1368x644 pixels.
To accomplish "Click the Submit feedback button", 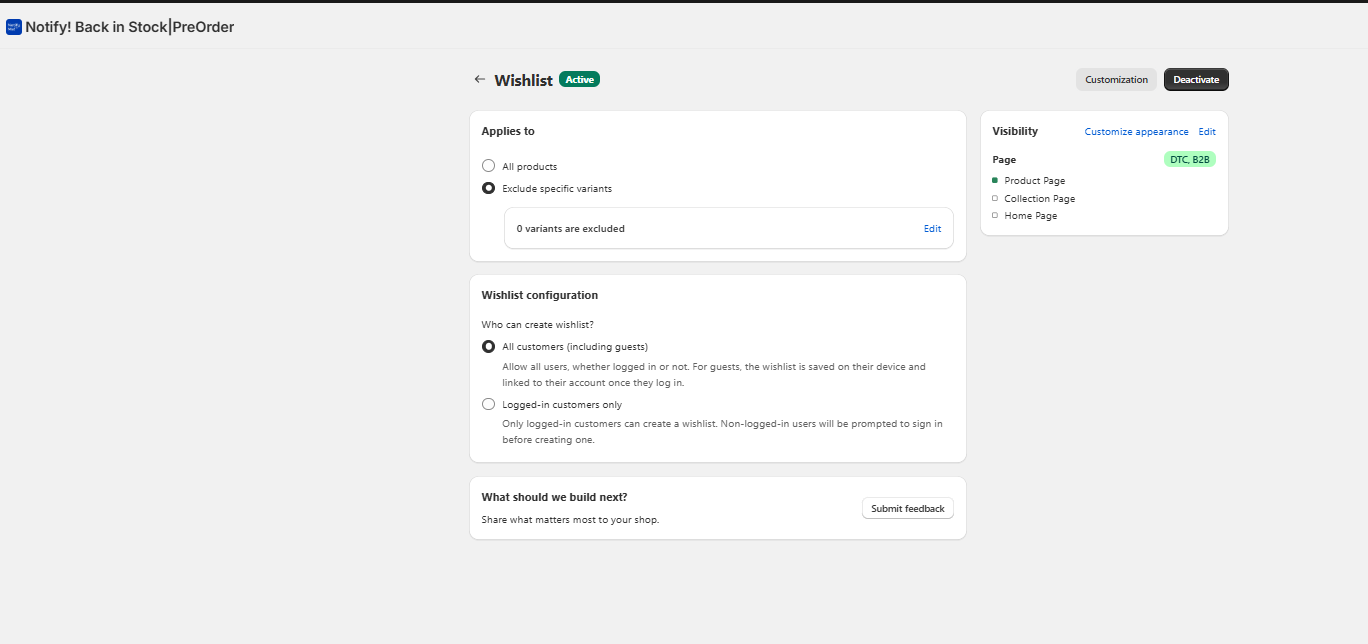I will [x=907, y=508].
